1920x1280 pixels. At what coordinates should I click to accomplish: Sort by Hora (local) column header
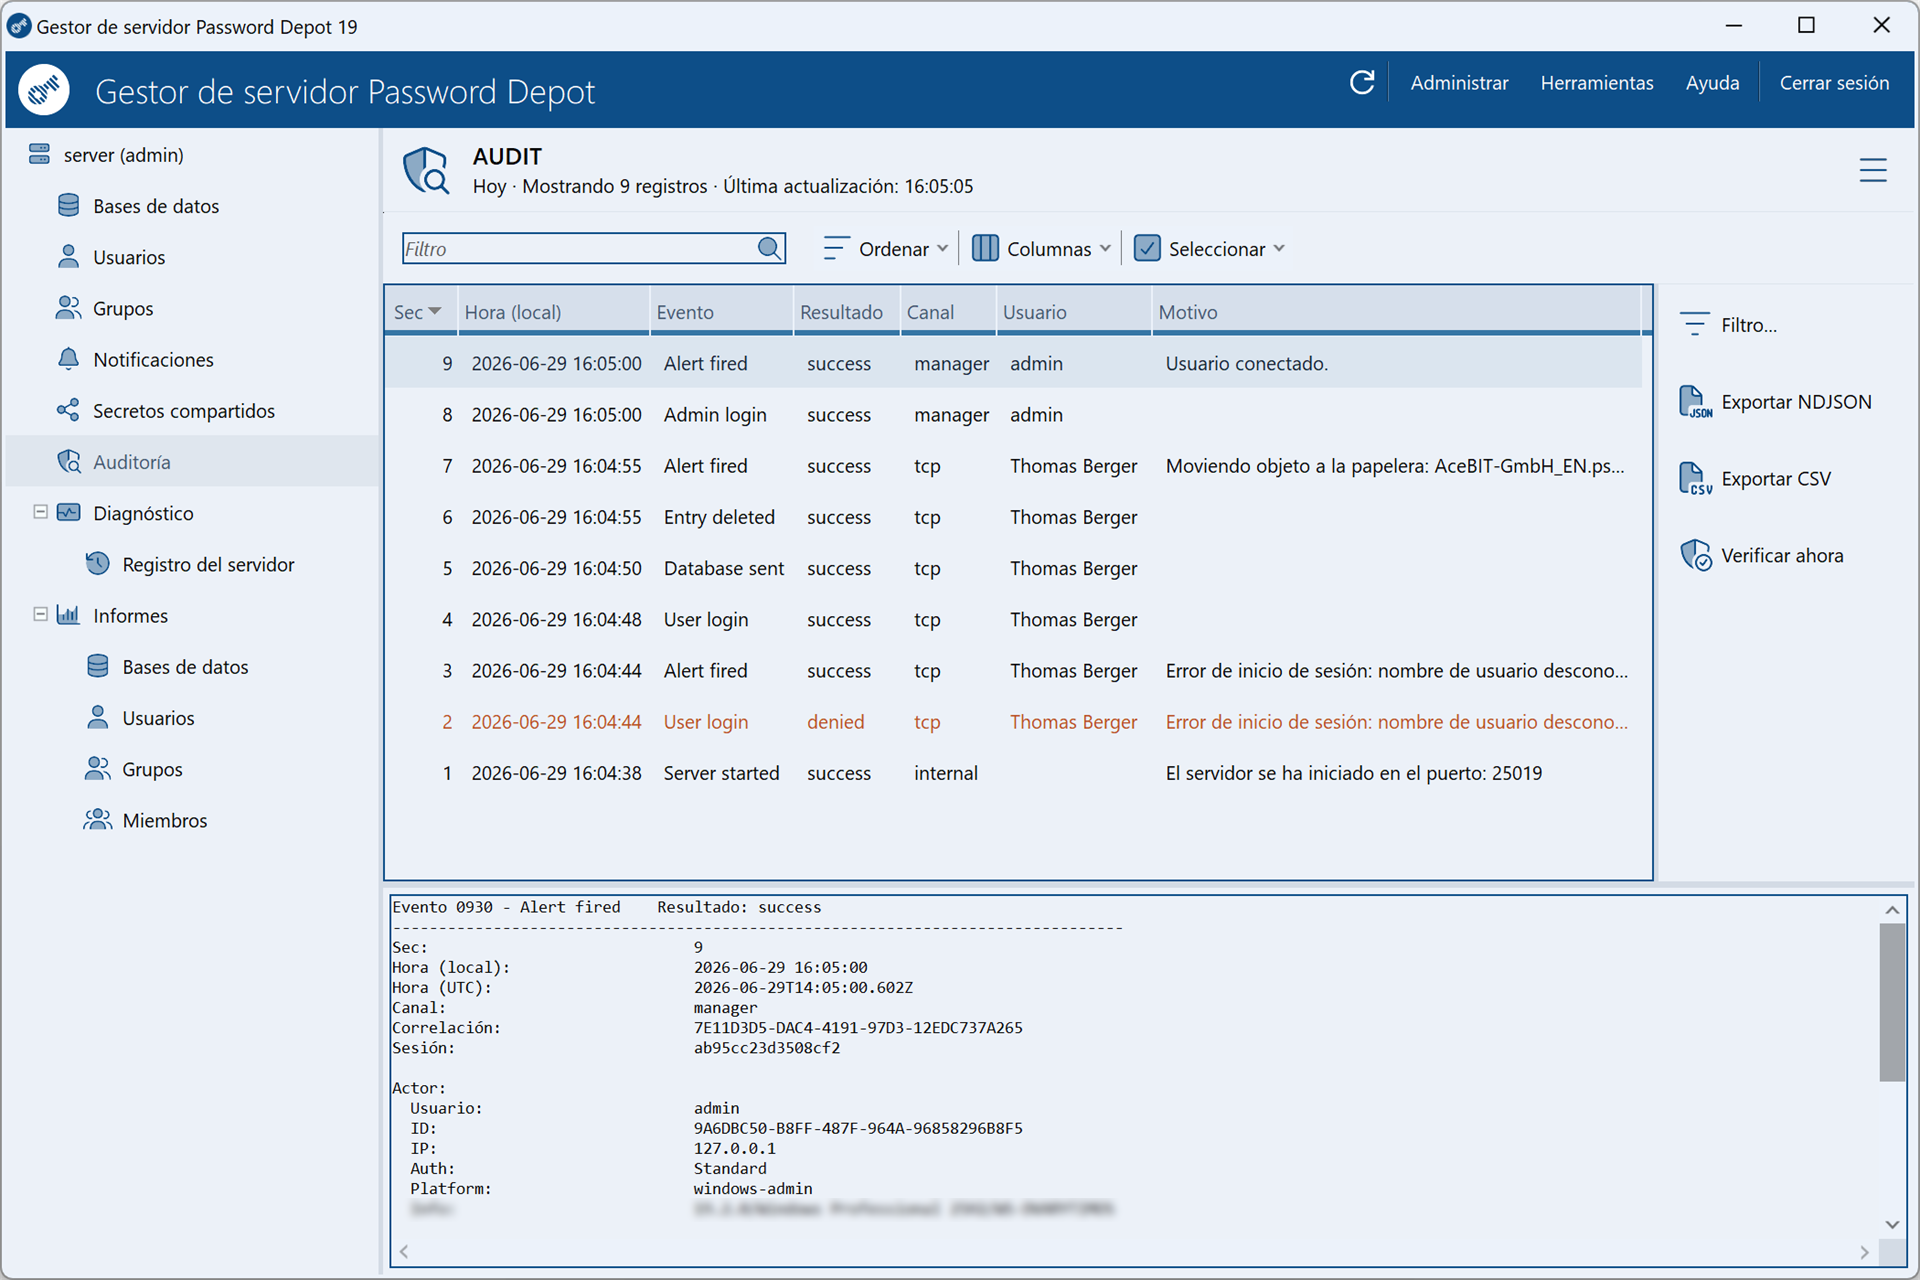(553, 312)
